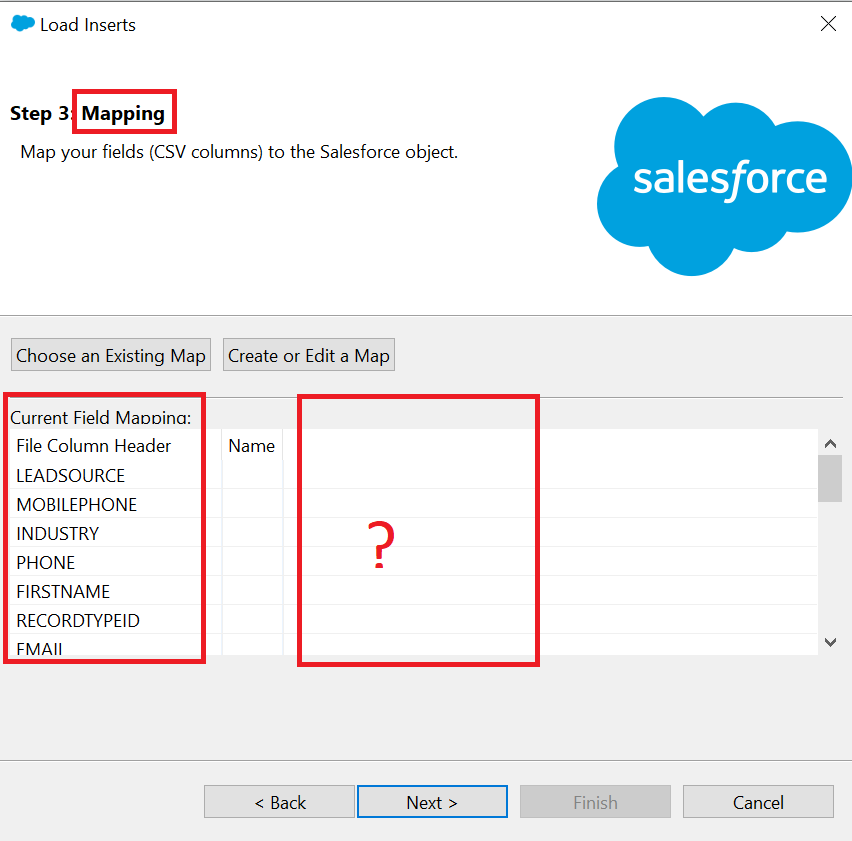The width and height of the screenshot is (852, 841).
Task: Select the MOBILEPHONE row
Action: pos(414,504)
